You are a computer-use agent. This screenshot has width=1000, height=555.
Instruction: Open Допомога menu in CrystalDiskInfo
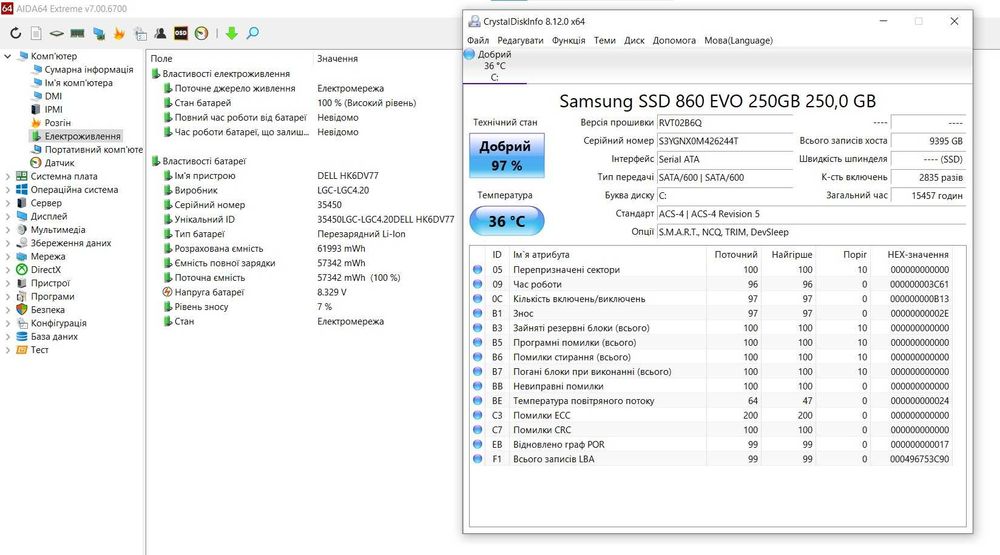pyautogui.click(x=674, y=40)
